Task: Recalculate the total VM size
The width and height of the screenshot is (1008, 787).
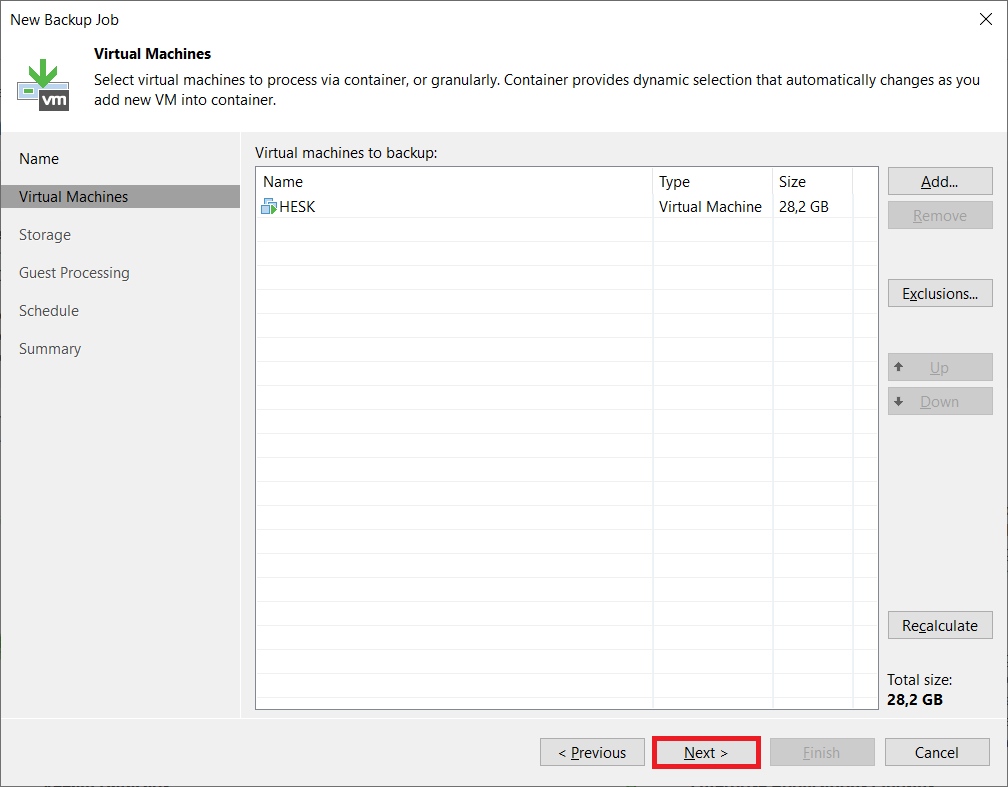Action: (939, 625)
